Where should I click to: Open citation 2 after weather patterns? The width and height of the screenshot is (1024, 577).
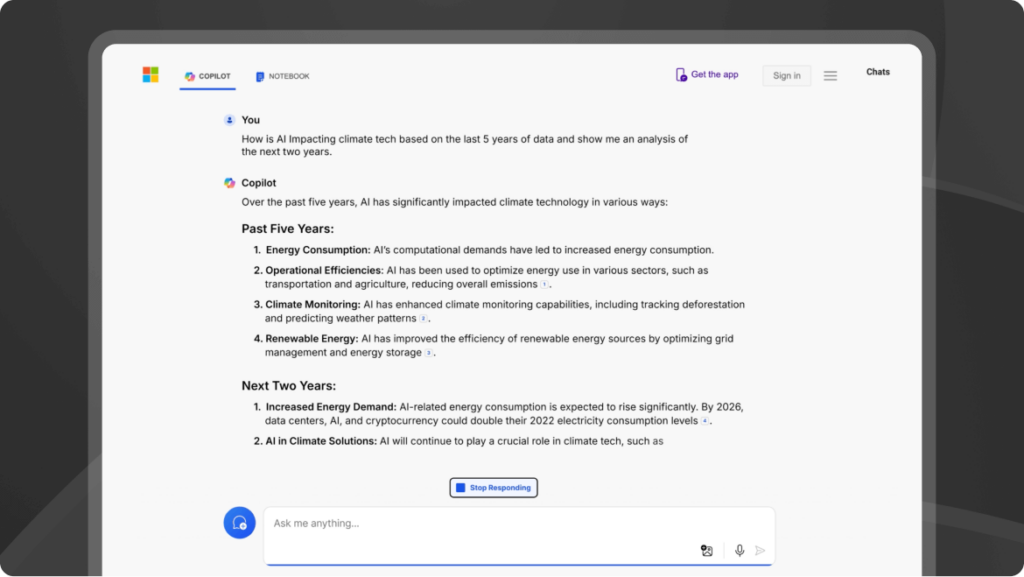(x=423, y=319)
